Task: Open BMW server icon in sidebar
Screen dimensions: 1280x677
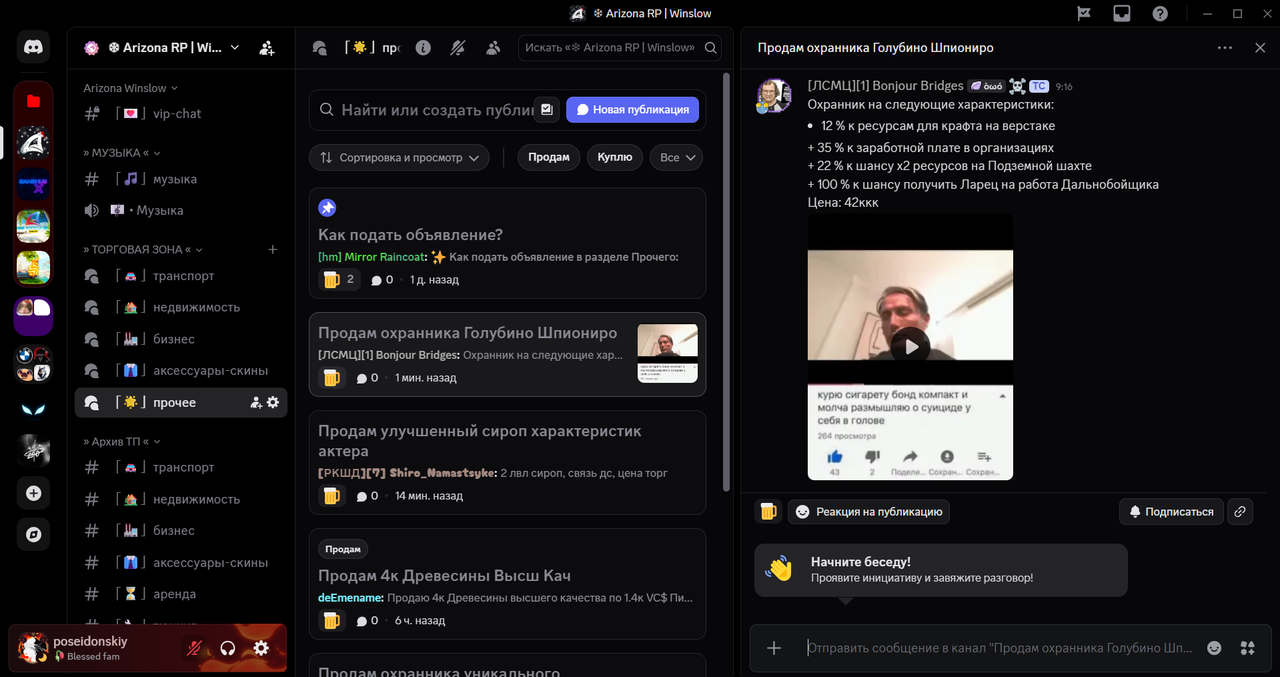Action: tap(34, 364)
